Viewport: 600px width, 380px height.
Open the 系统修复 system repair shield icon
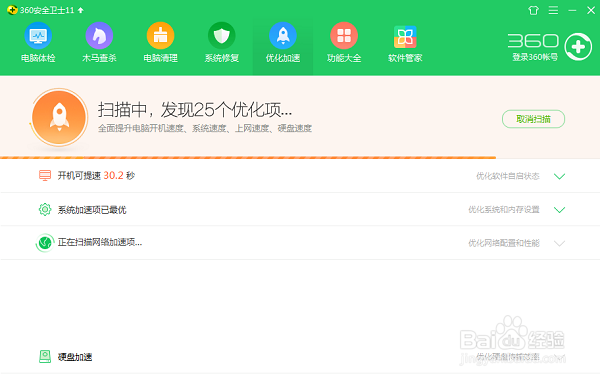click(x=222, y=36)
